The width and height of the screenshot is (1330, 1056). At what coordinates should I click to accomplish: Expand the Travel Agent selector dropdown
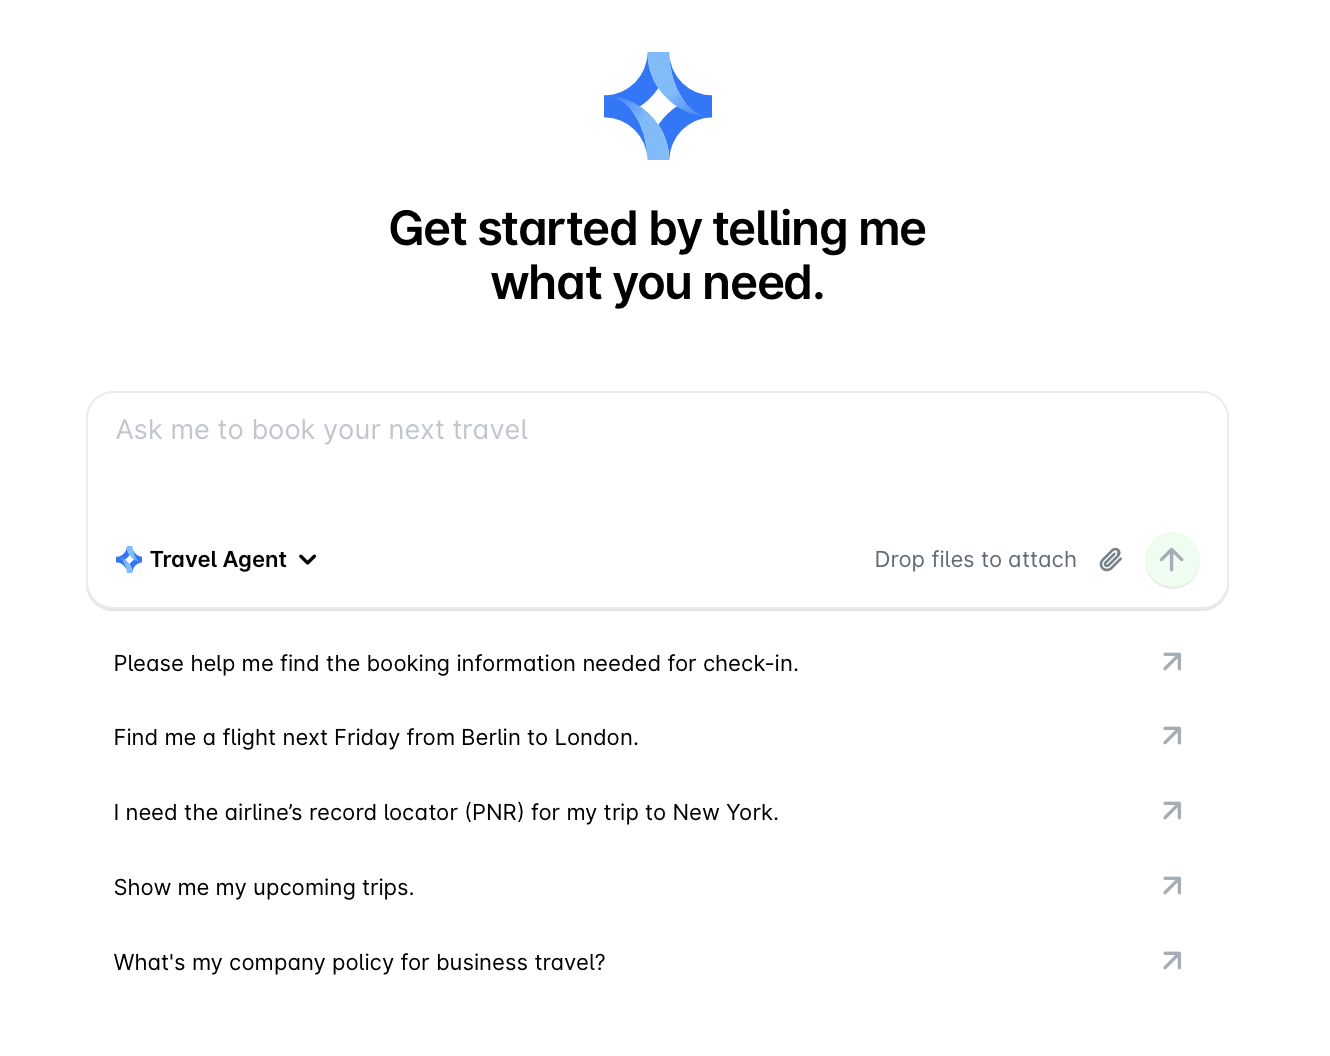(307, 560)
